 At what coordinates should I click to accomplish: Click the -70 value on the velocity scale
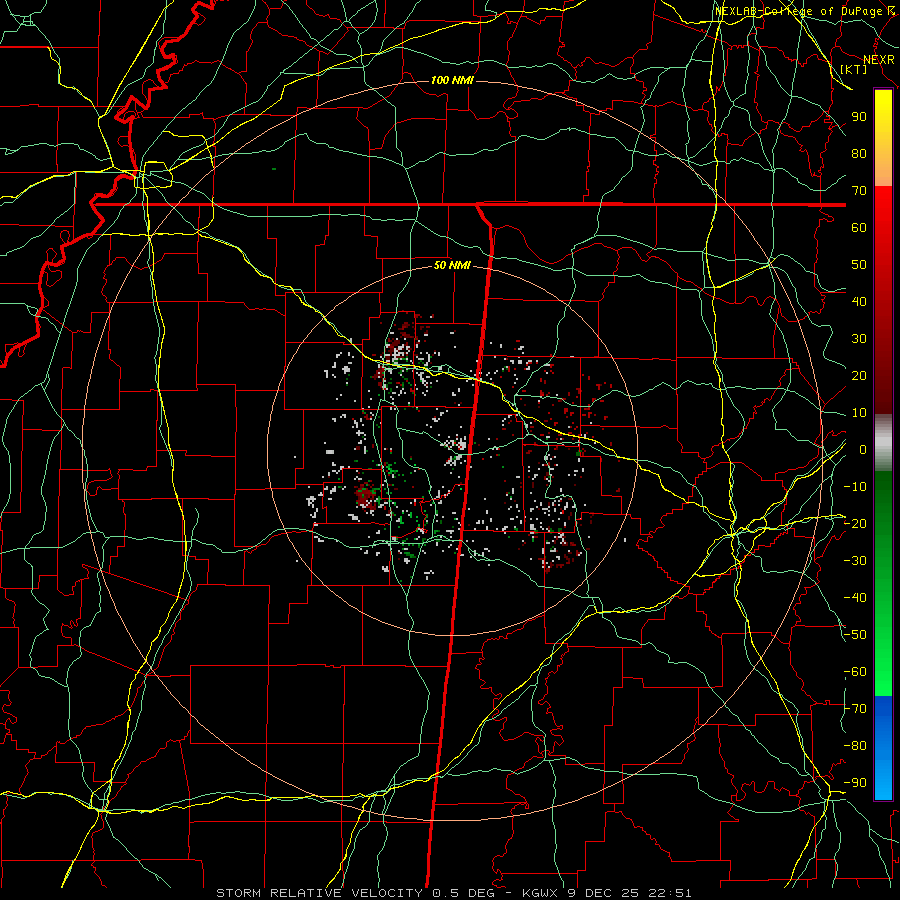855,709
